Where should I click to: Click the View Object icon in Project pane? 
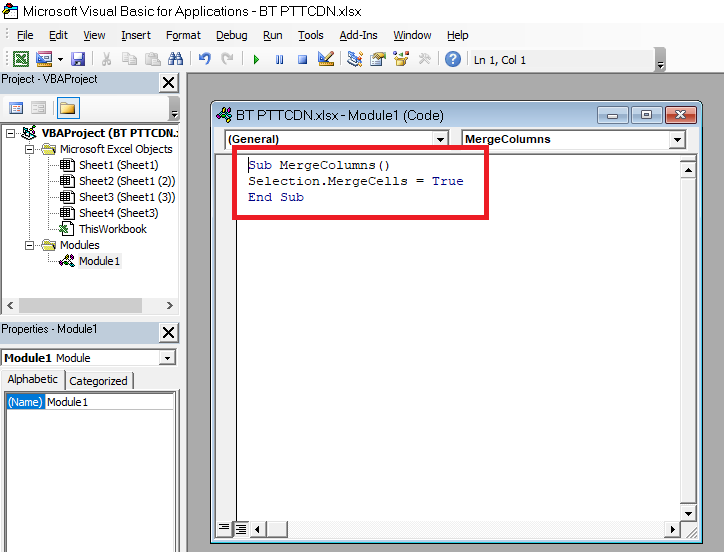coord(38,108)
